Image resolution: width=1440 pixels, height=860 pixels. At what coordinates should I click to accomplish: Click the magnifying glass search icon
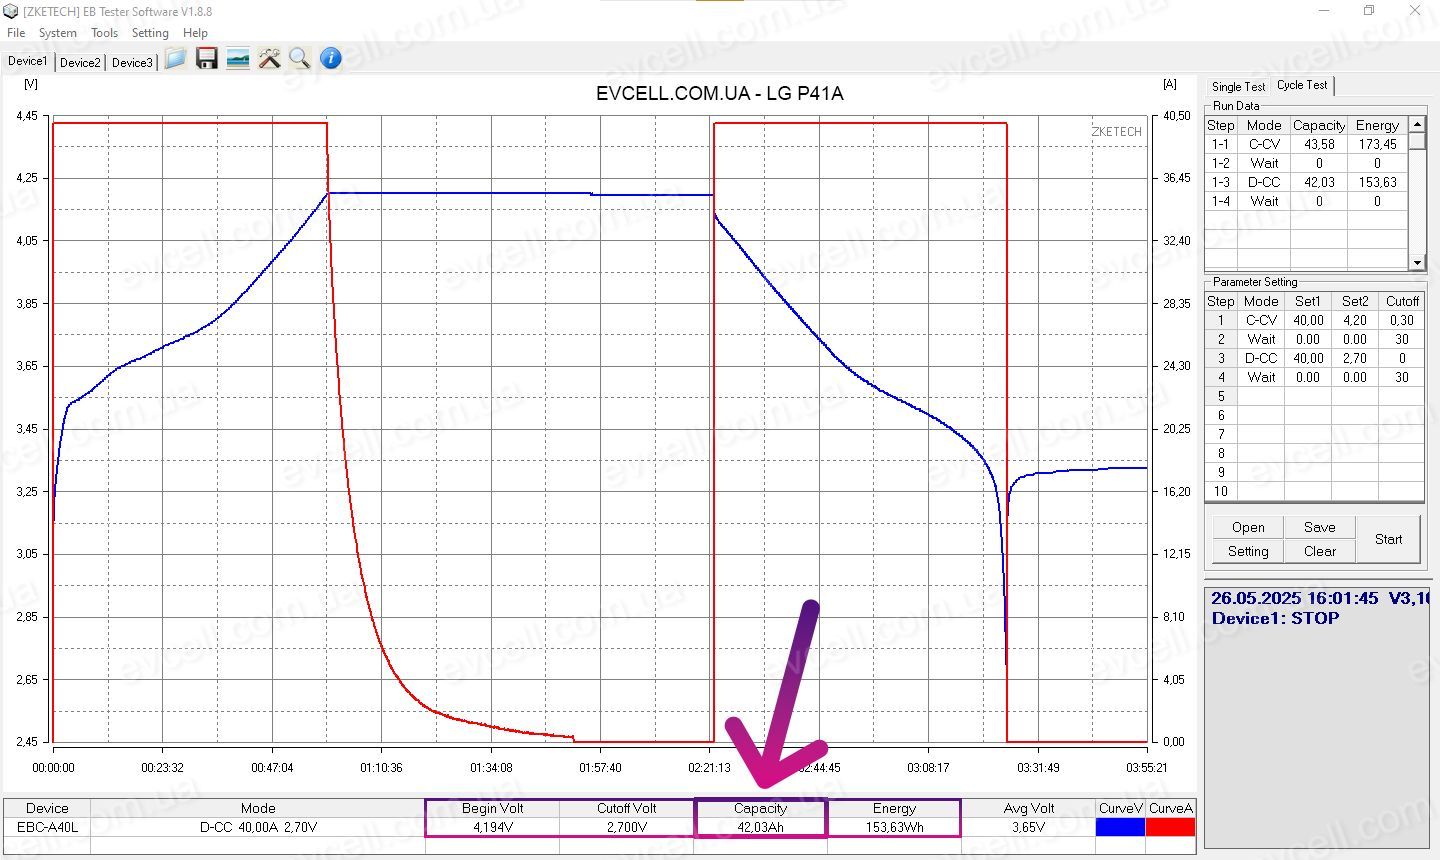299,59
